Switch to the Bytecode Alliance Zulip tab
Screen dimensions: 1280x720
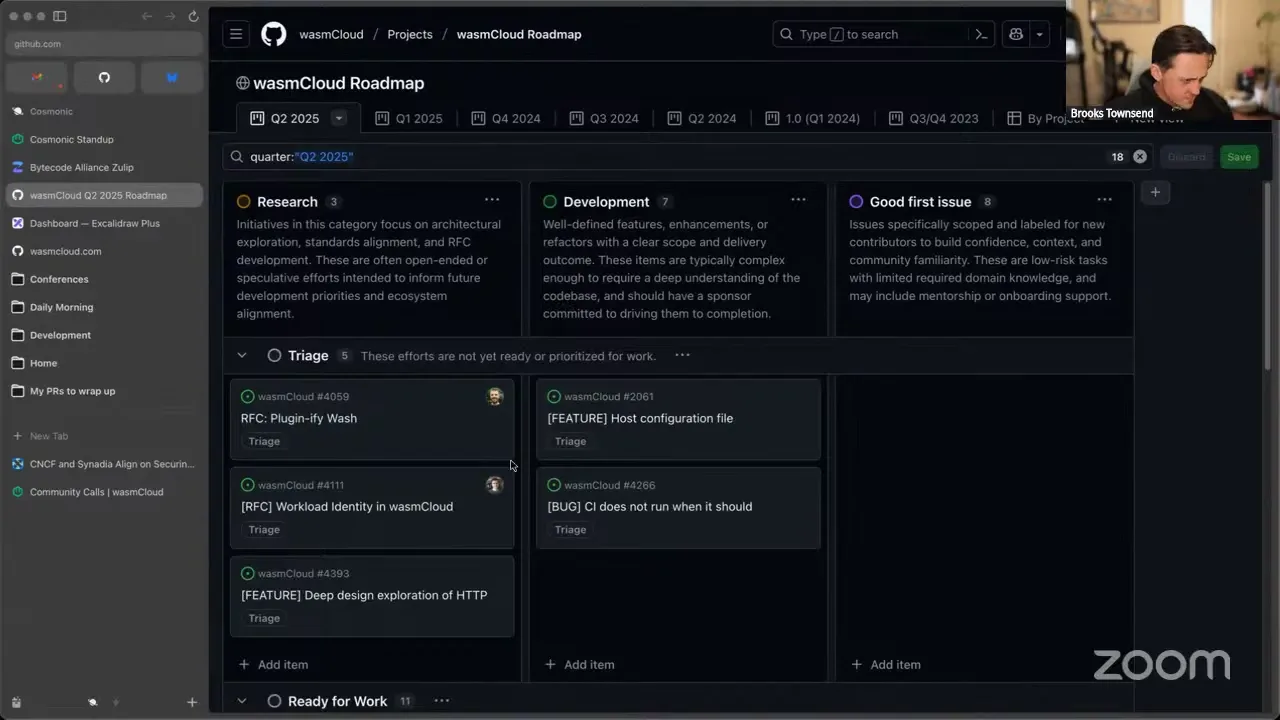(x=104, y=167)
